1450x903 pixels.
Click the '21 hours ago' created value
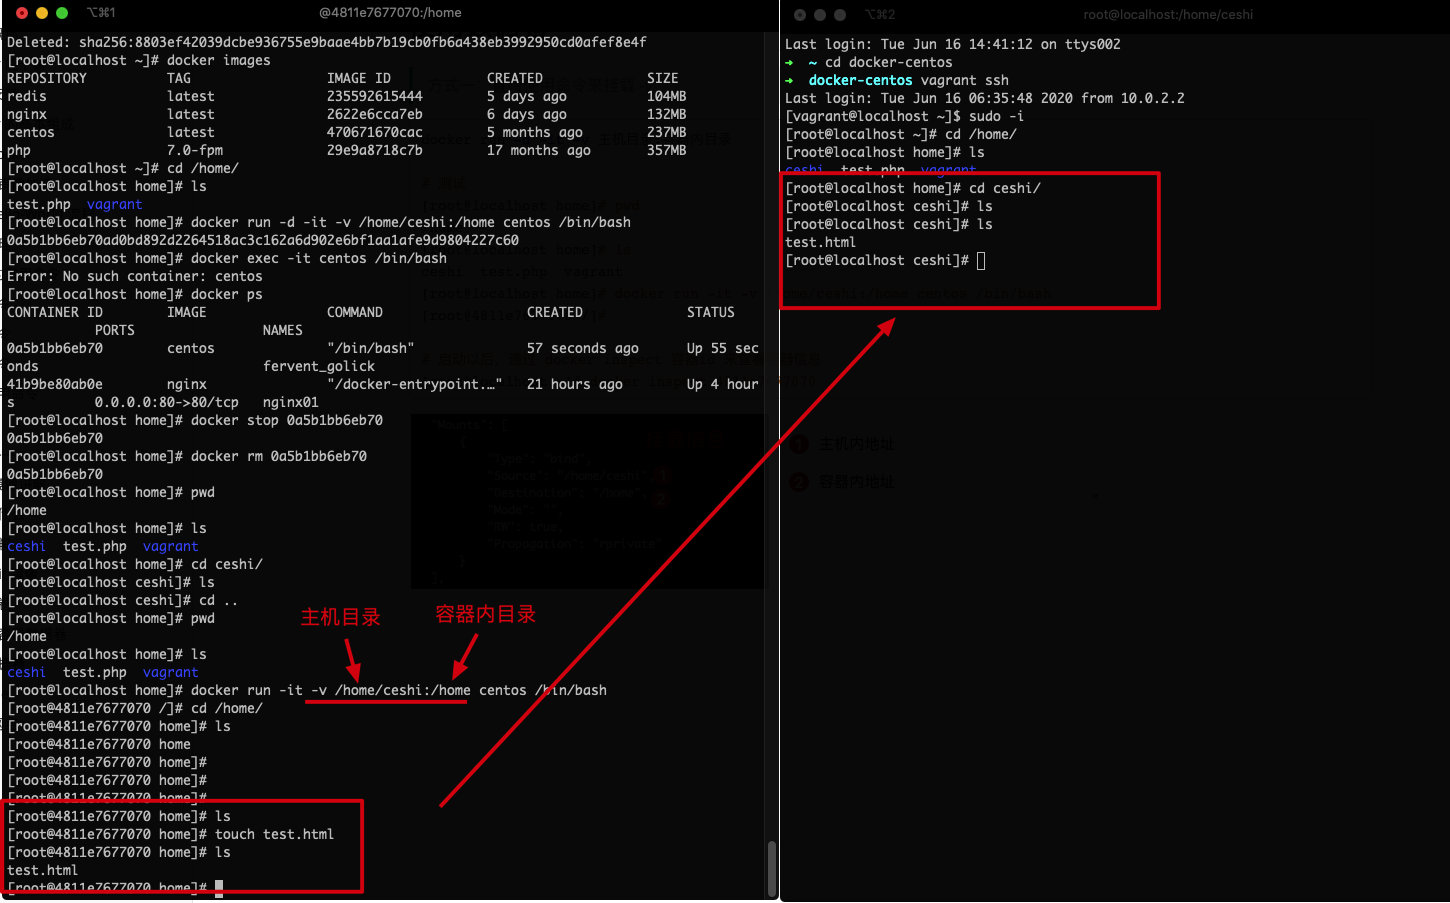[x=575, y=384]
